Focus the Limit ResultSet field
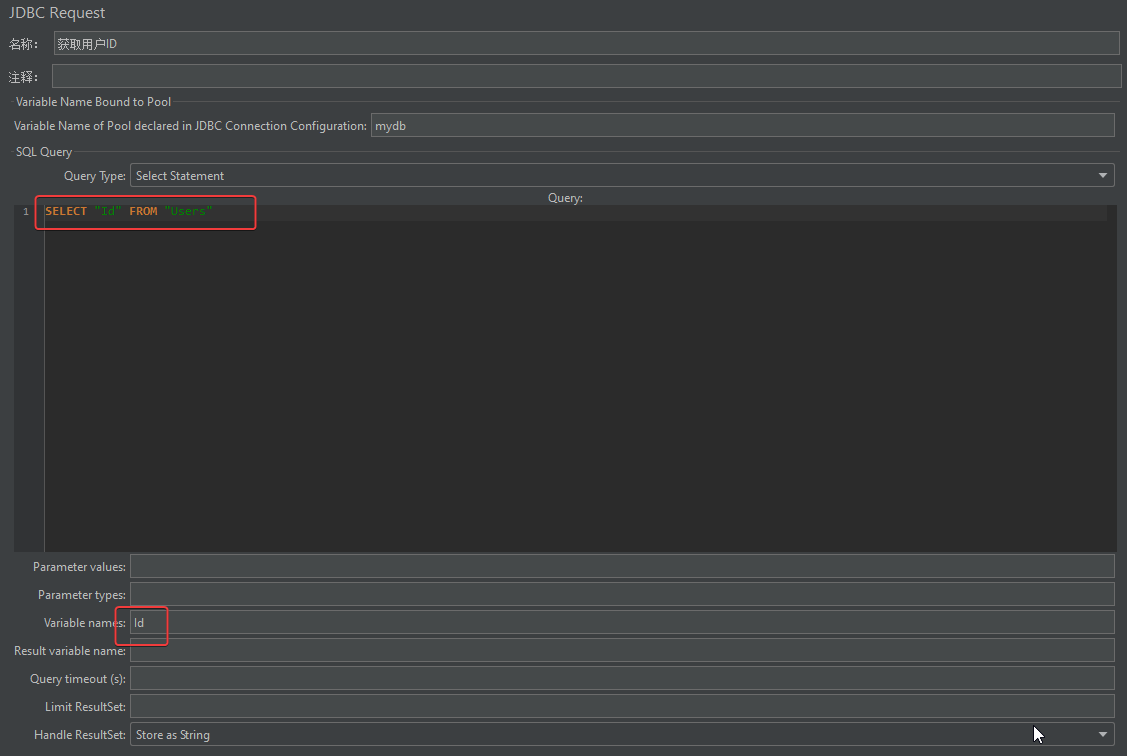The width and height of the screenshot is (1127, 756). coord(621,707)
